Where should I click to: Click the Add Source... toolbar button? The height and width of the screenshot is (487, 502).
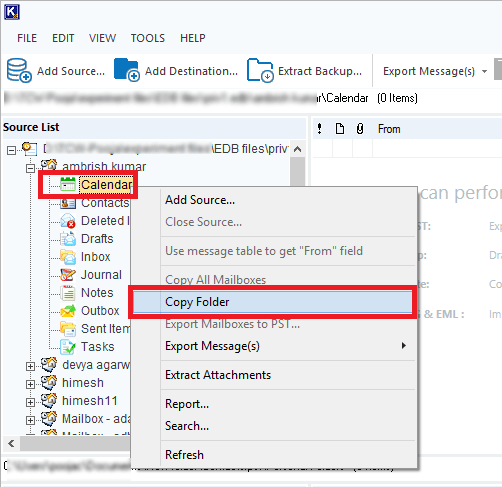coord(56,71)
